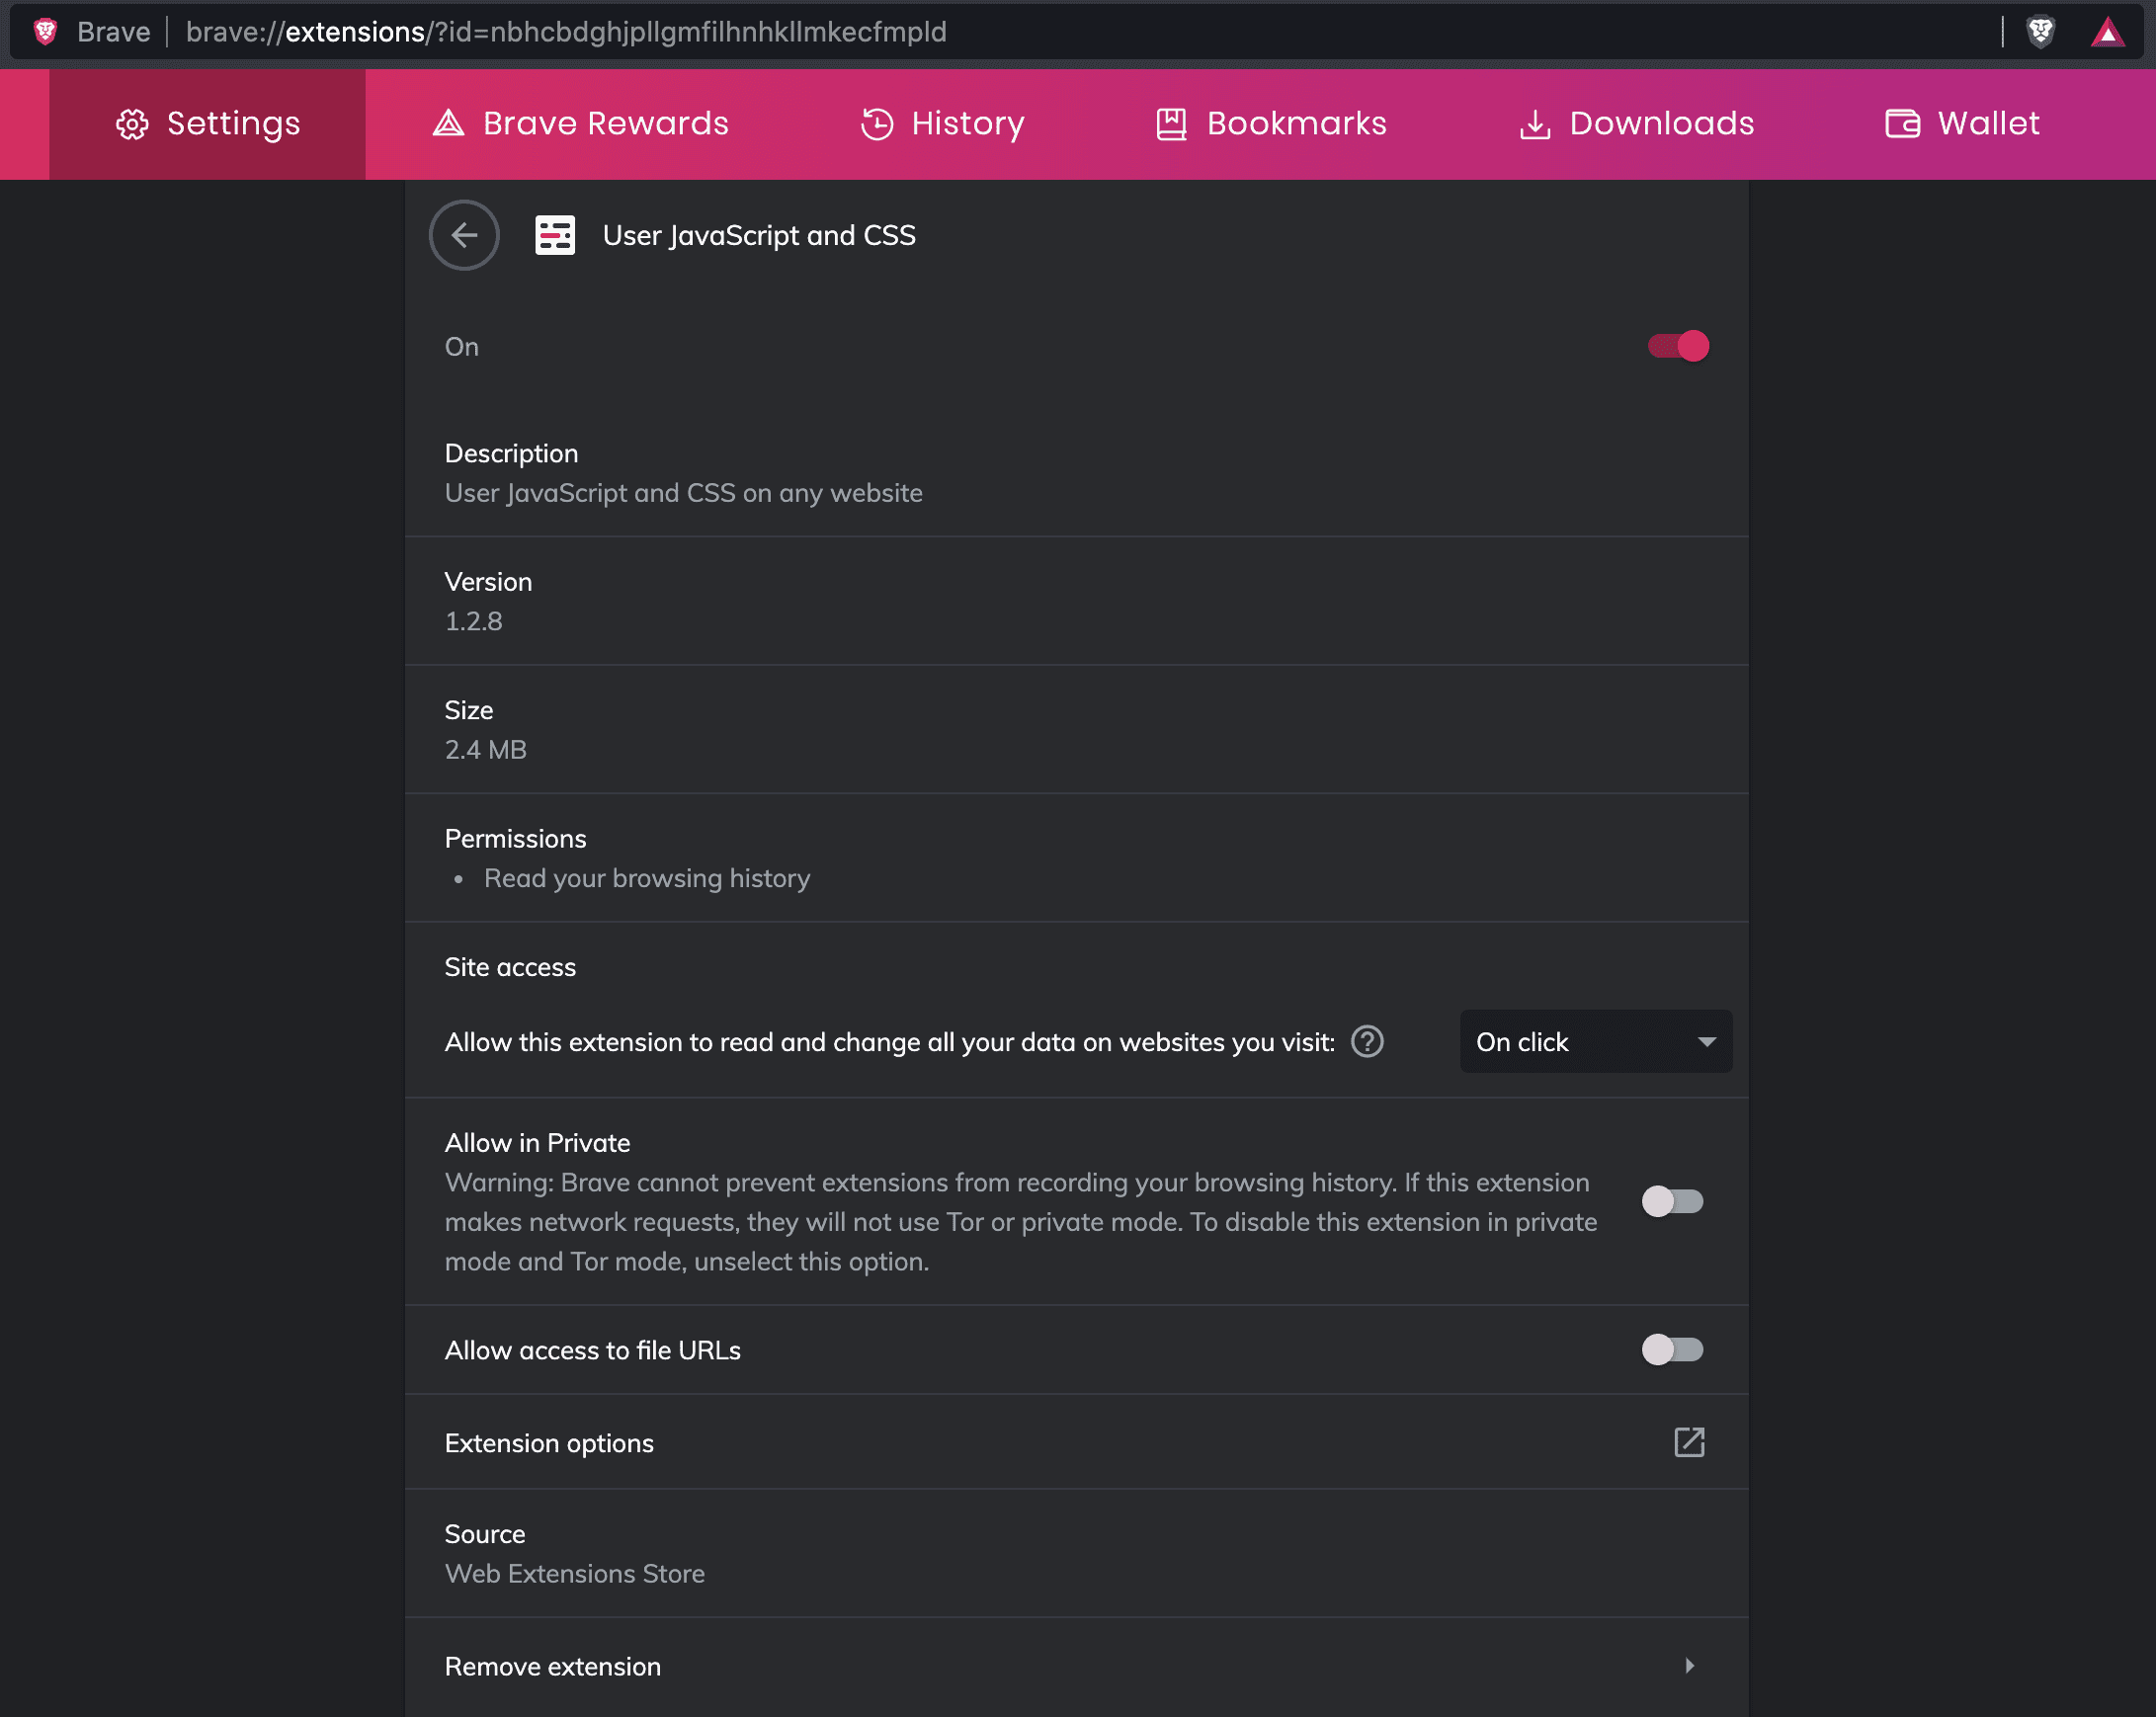The image size is (2156, 1717).
Task: Click the version number 1.2.8
Action: (474, 622)
